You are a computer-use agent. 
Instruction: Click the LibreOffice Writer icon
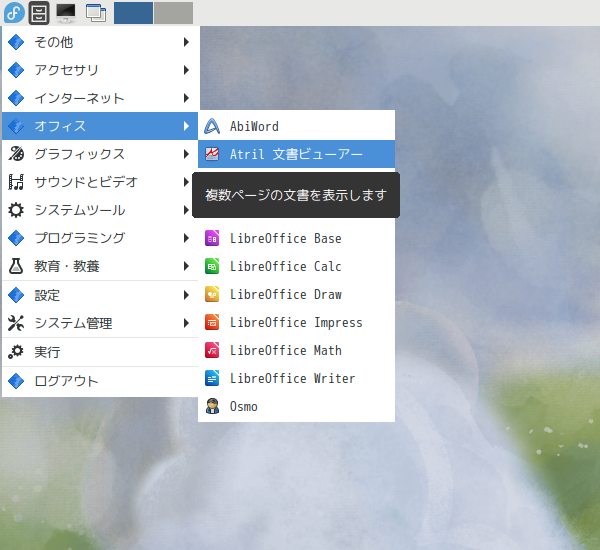point(212,378)
